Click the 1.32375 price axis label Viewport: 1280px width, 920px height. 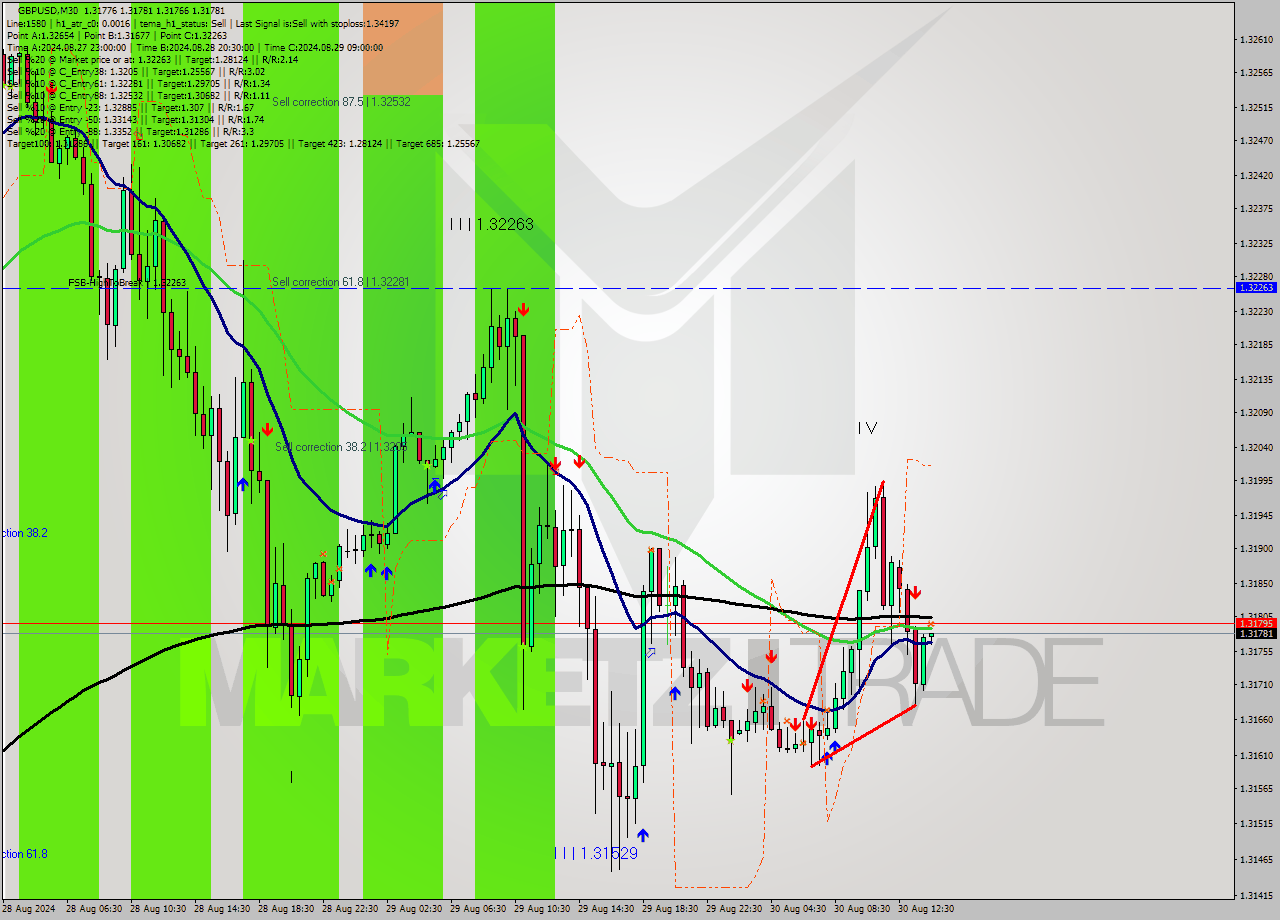(x=1255, y=209)
